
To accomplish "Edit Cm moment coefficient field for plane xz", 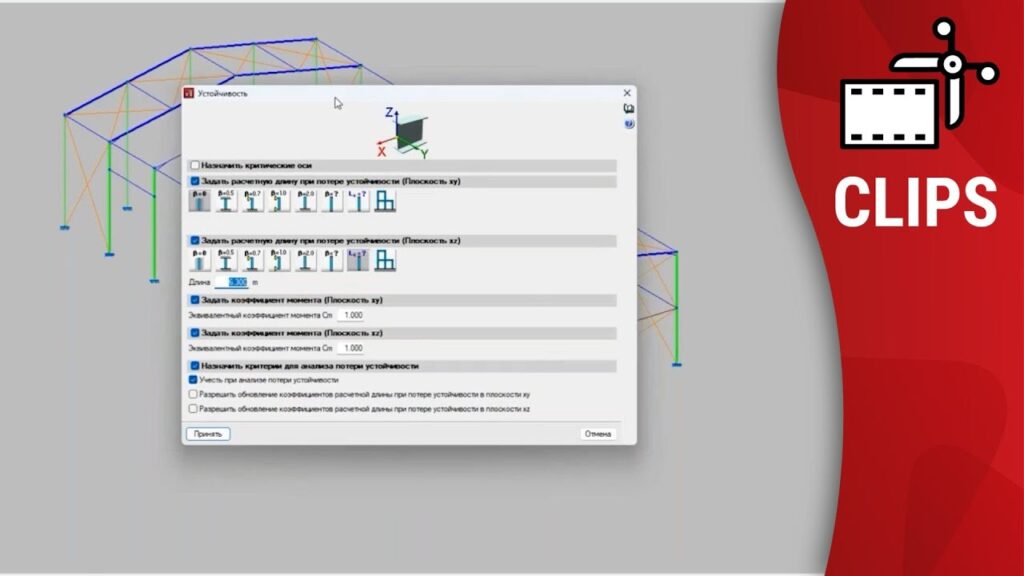I will pyautogui.click(x=351, y=348).
